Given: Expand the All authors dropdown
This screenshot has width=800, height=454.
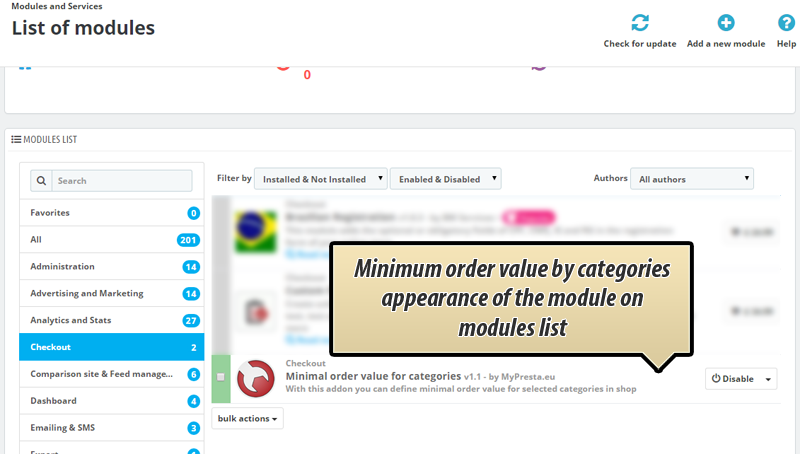Looking at the screenshot, I should tap(691, 179).
